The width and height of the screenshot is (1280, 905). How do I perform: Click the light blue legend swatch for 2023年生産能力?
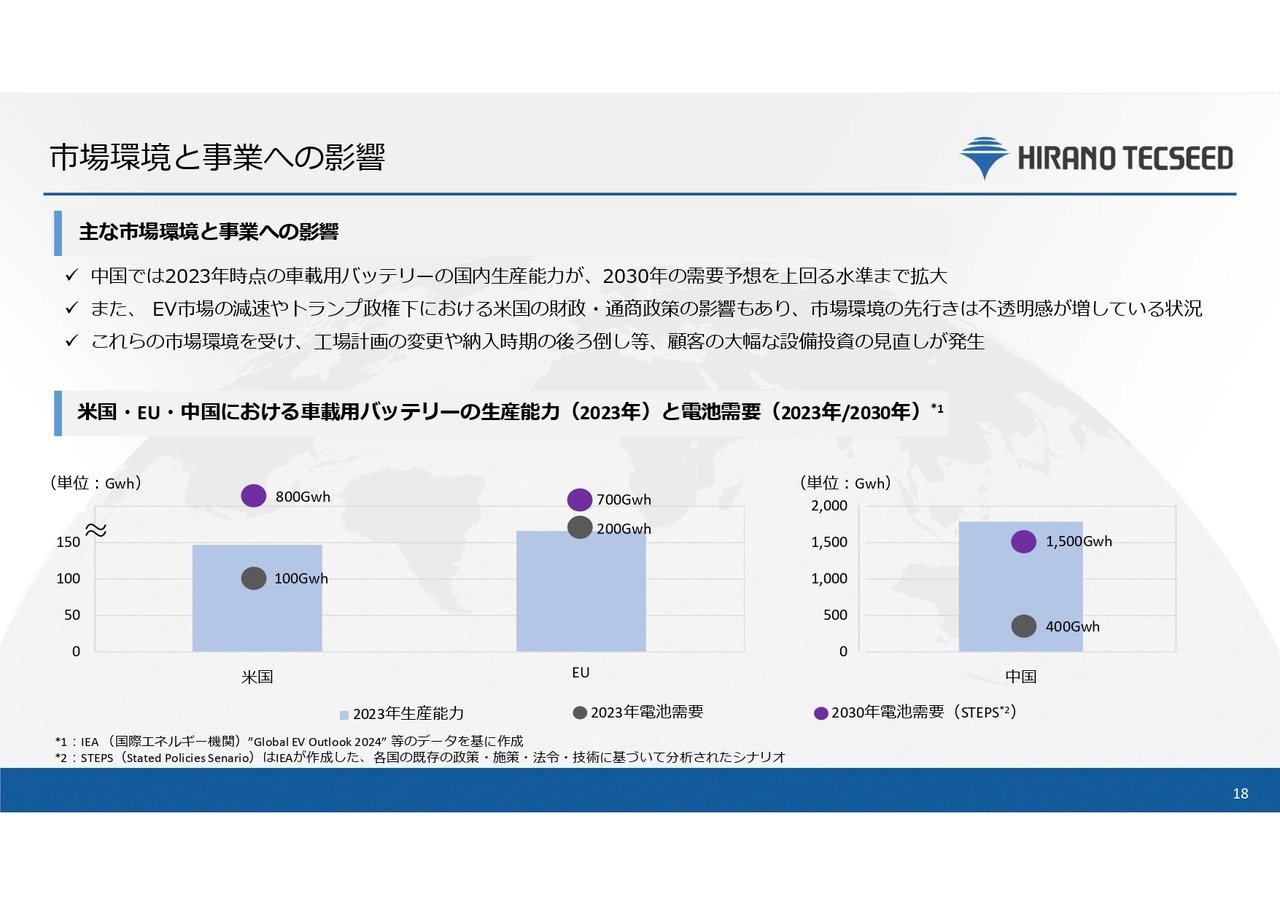[344, 715]
